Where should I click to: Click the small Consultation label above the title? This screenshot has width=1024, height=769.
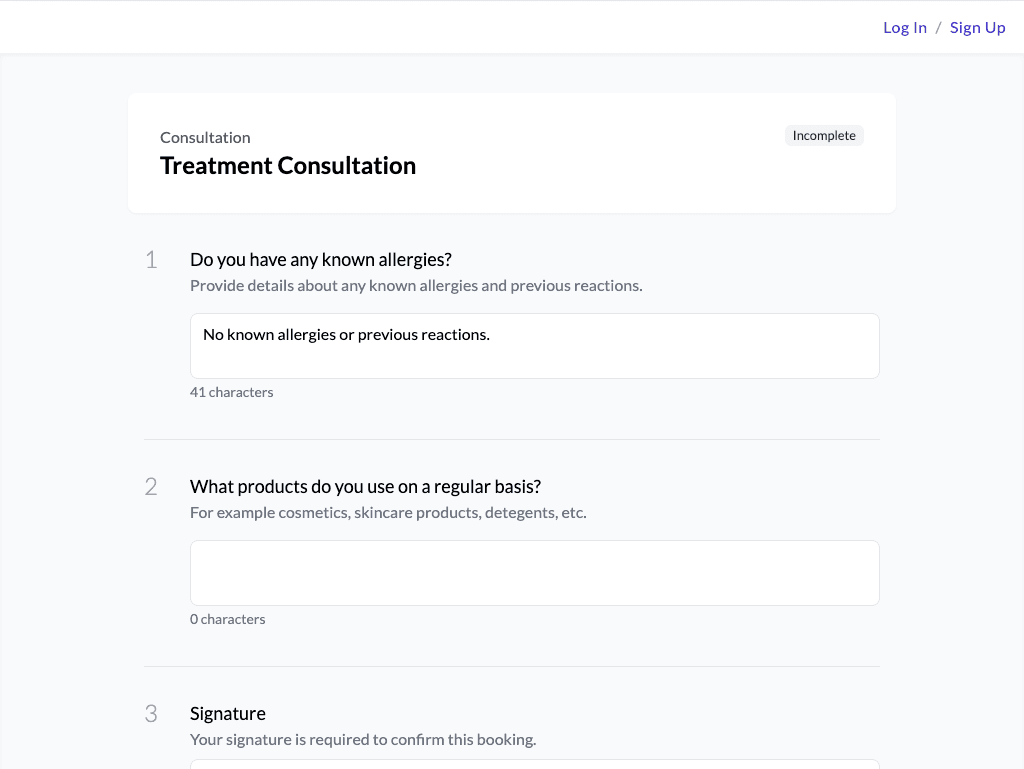[x=205, y=138]
